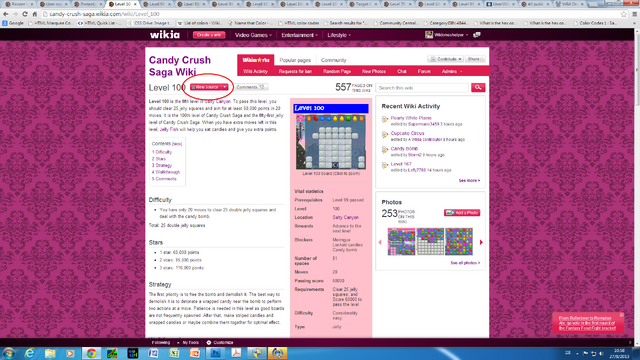640x360 pixels.
Task: Open the Contribute dropdown
Action: 445,59
